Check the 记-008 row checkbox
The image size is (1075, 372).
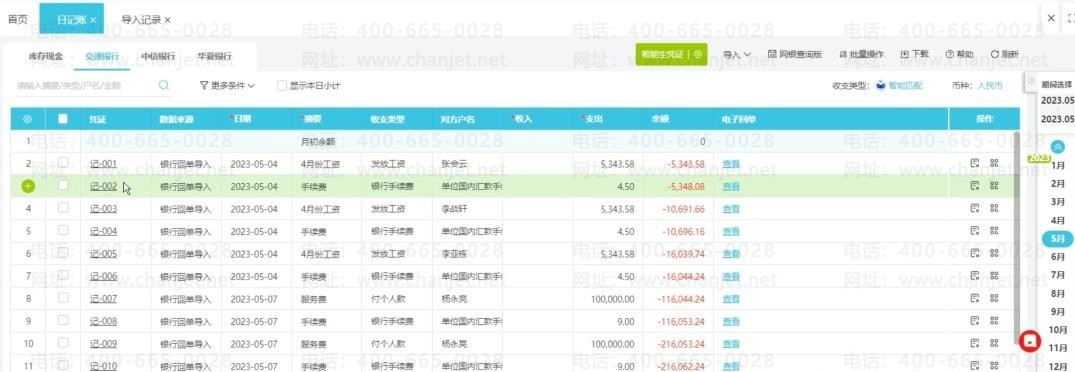pyautogui.click(x=63, y=321)
